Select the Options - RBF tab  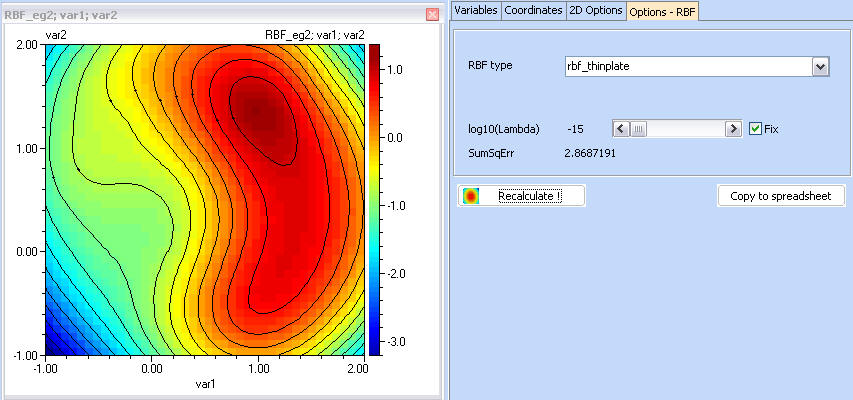coord(662,11)
